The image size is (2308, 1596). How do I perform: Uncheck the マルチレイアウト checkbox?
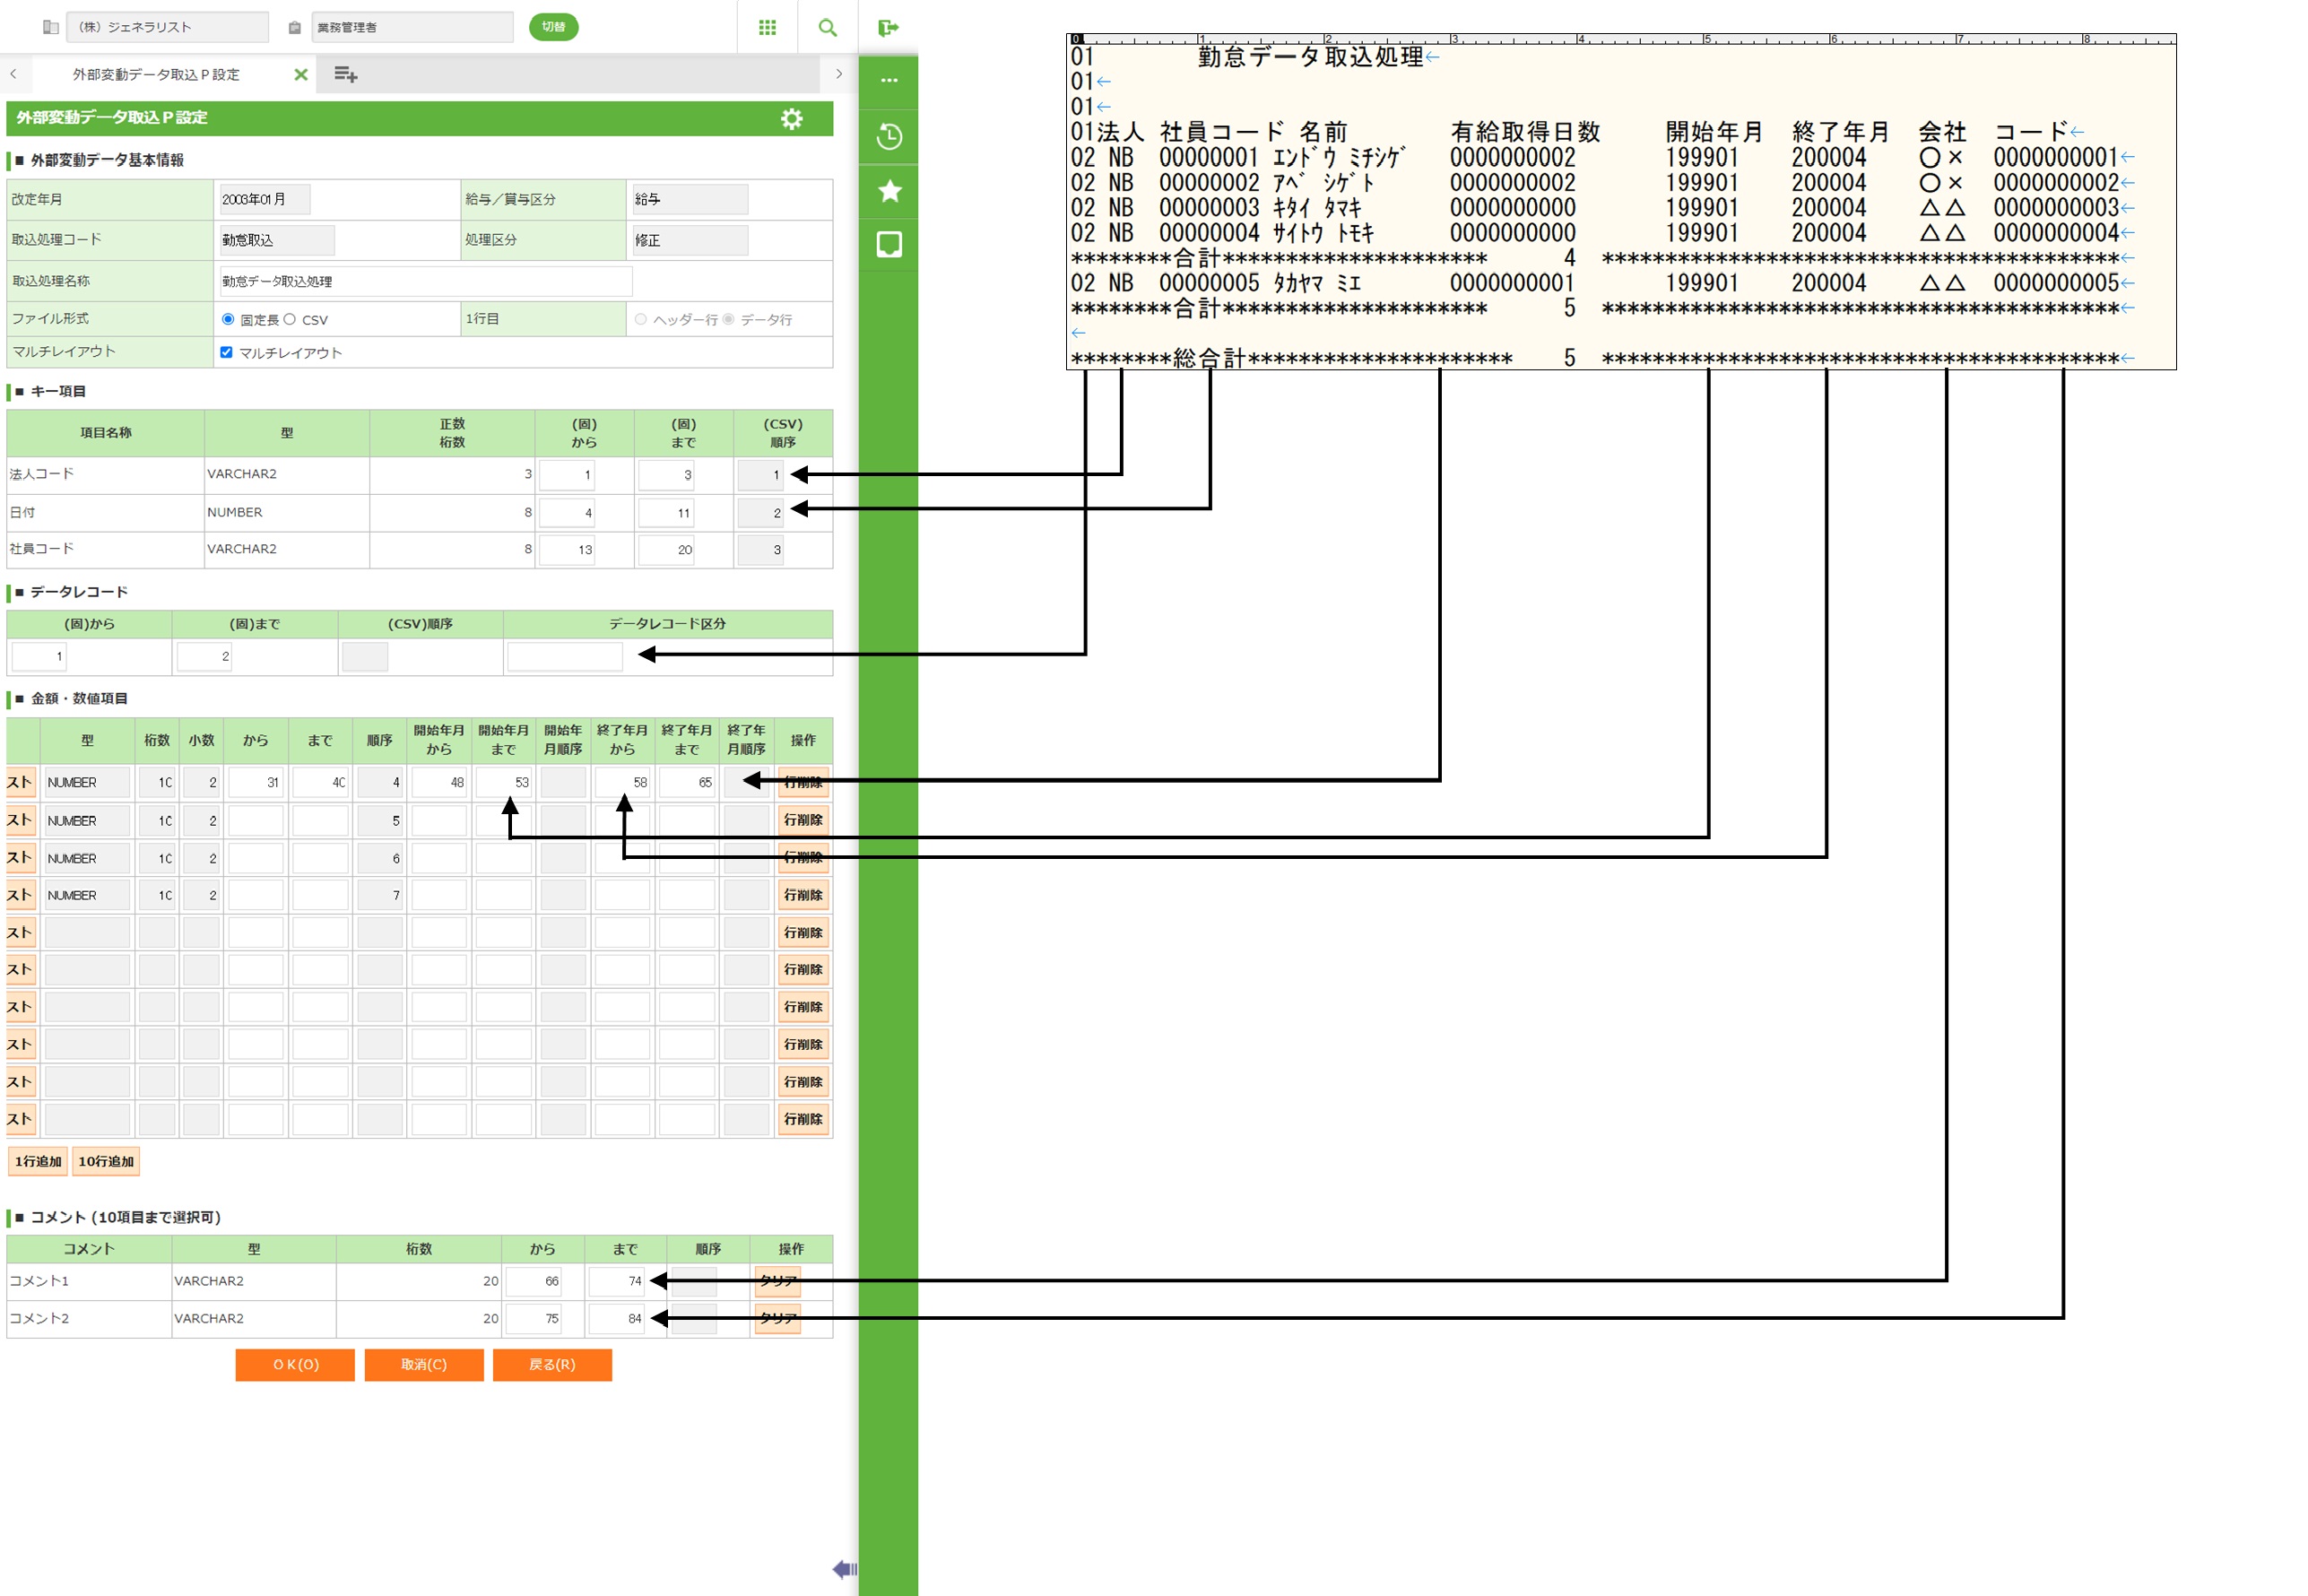(x=226, y=352)
